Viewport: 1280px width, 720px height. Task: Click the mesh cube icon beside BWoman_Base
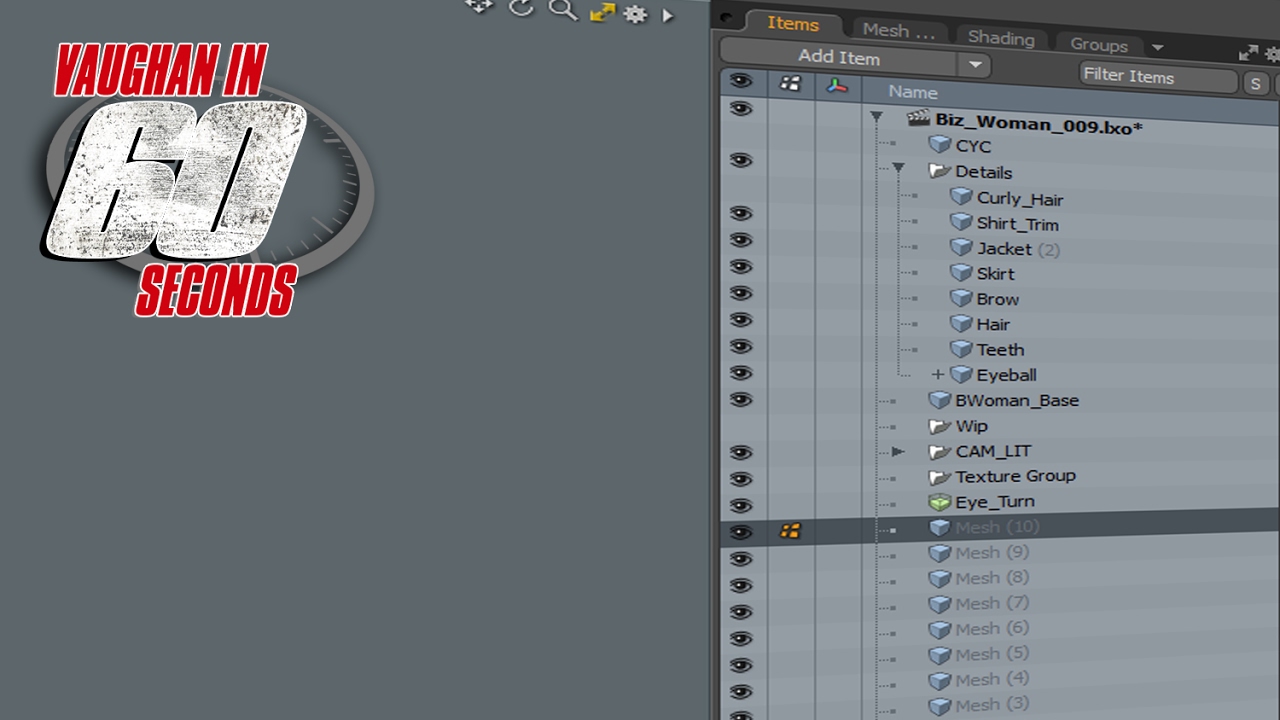coord(939,400)
